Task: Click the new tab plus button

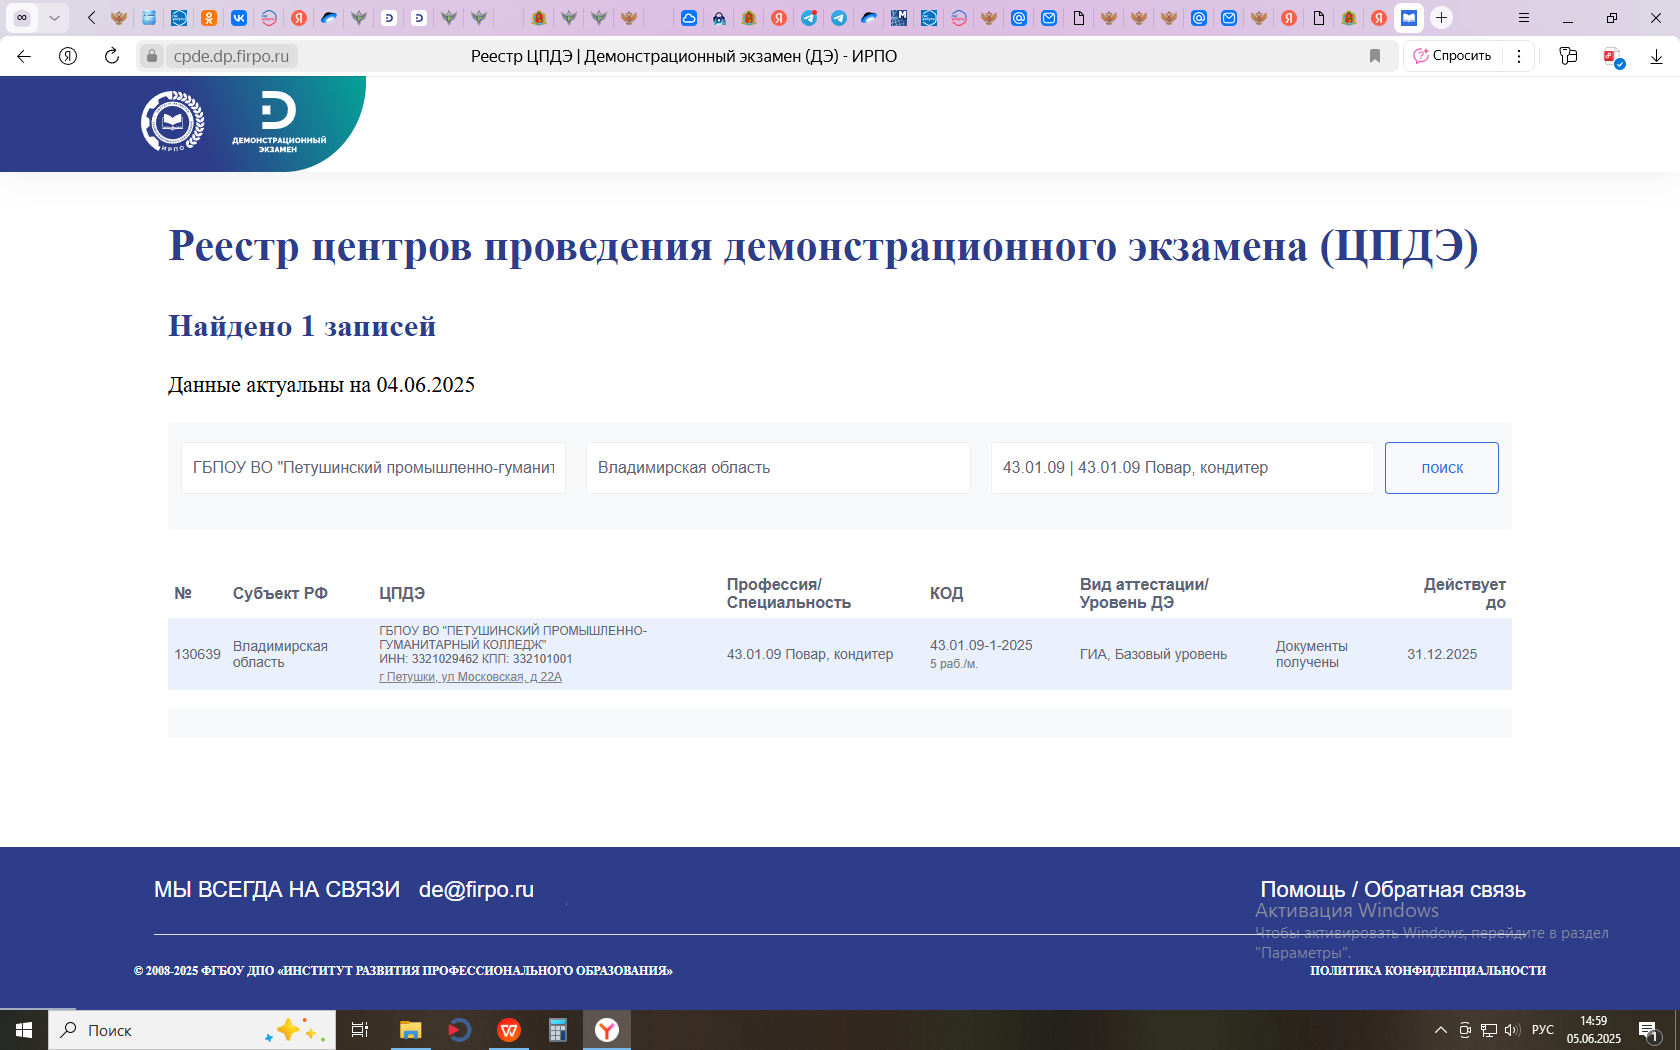Action: pyautogui.click(x=1441, y=18)
